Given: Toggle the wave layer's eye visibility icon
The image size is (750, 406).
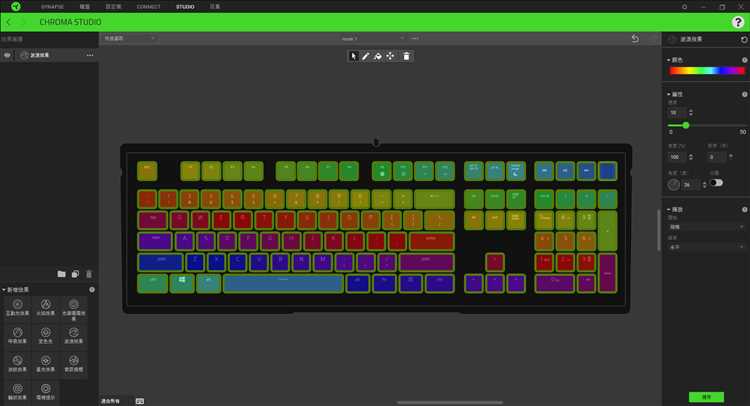Looking at the screenshot, I should pos(7,55).
